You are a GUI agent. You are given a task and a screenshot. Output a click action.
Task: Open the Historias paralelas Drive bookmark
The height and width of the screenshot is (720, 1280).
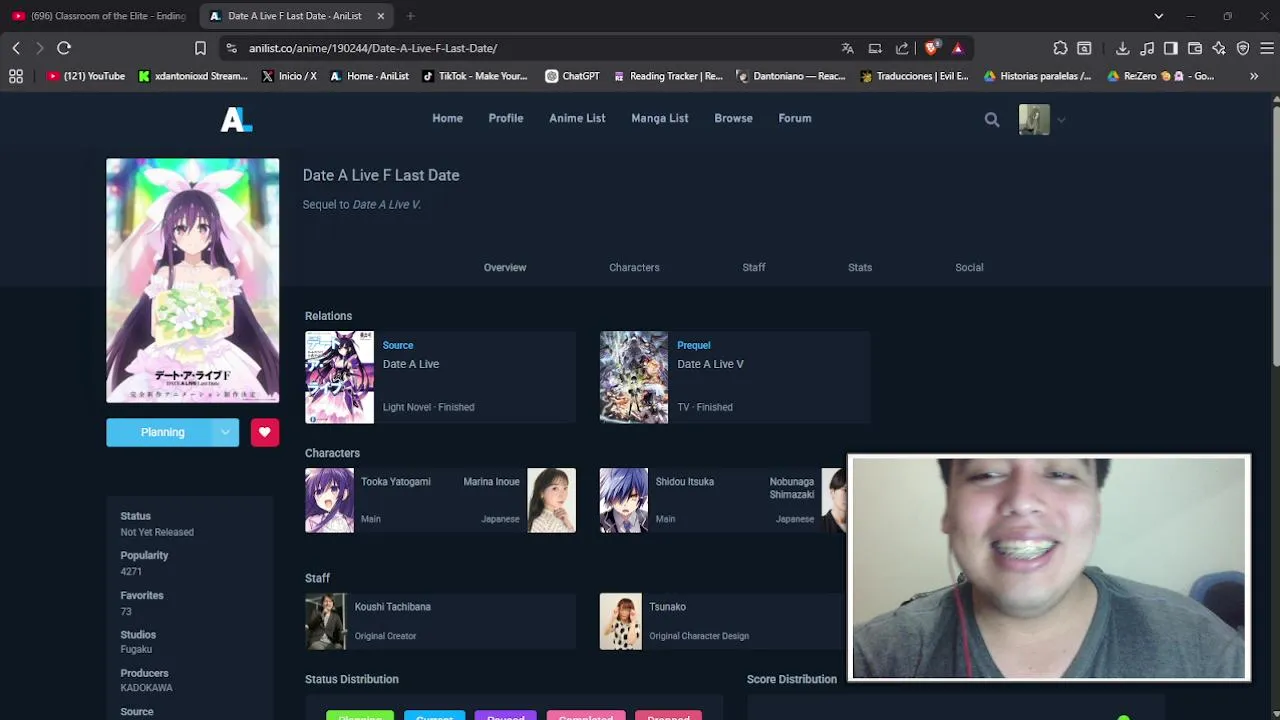(x=1038, y=76)
